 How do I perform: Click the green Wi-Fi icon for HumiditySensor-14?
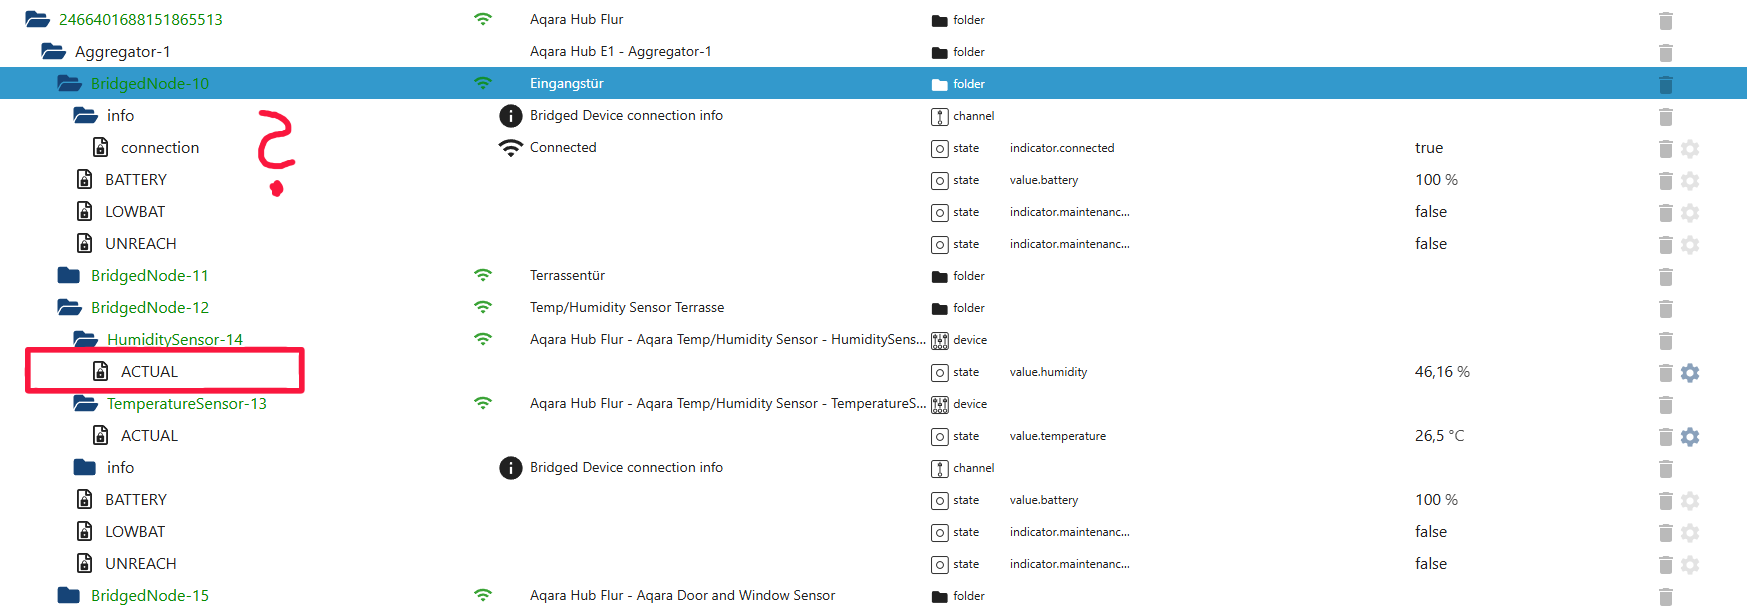tap(483, 339)
